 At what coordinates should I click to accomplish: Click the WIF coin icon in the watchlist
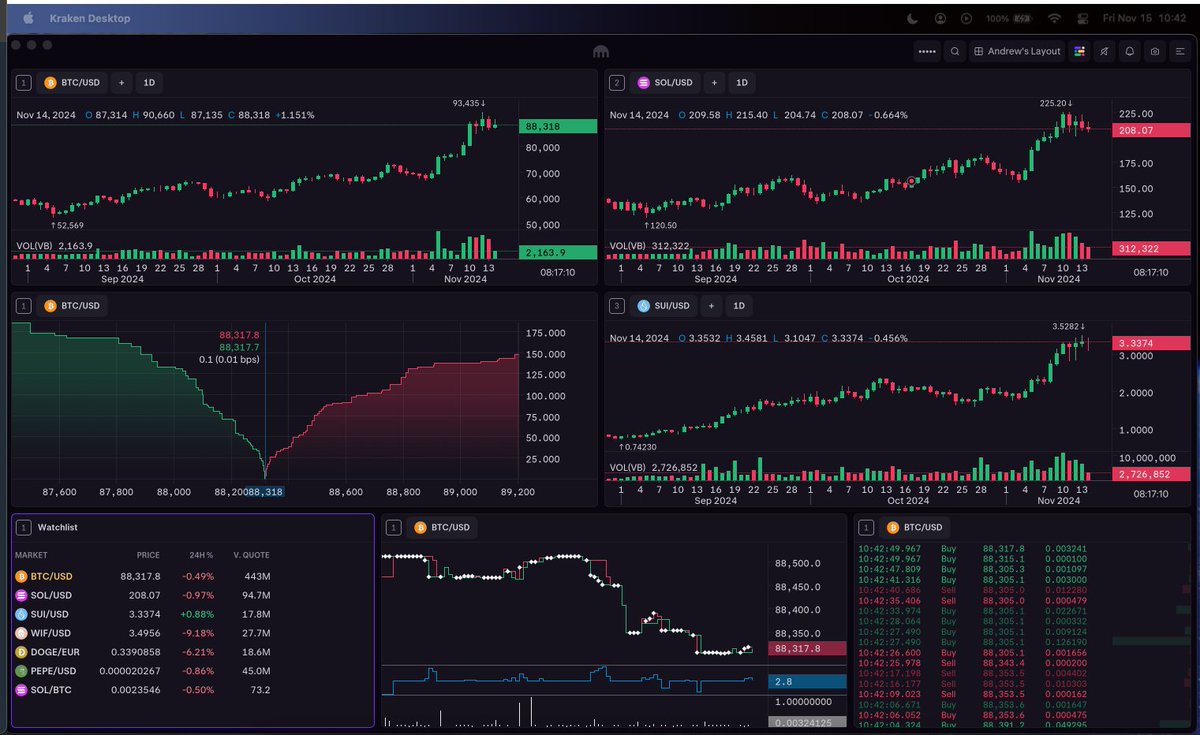[x=21, y=633]
